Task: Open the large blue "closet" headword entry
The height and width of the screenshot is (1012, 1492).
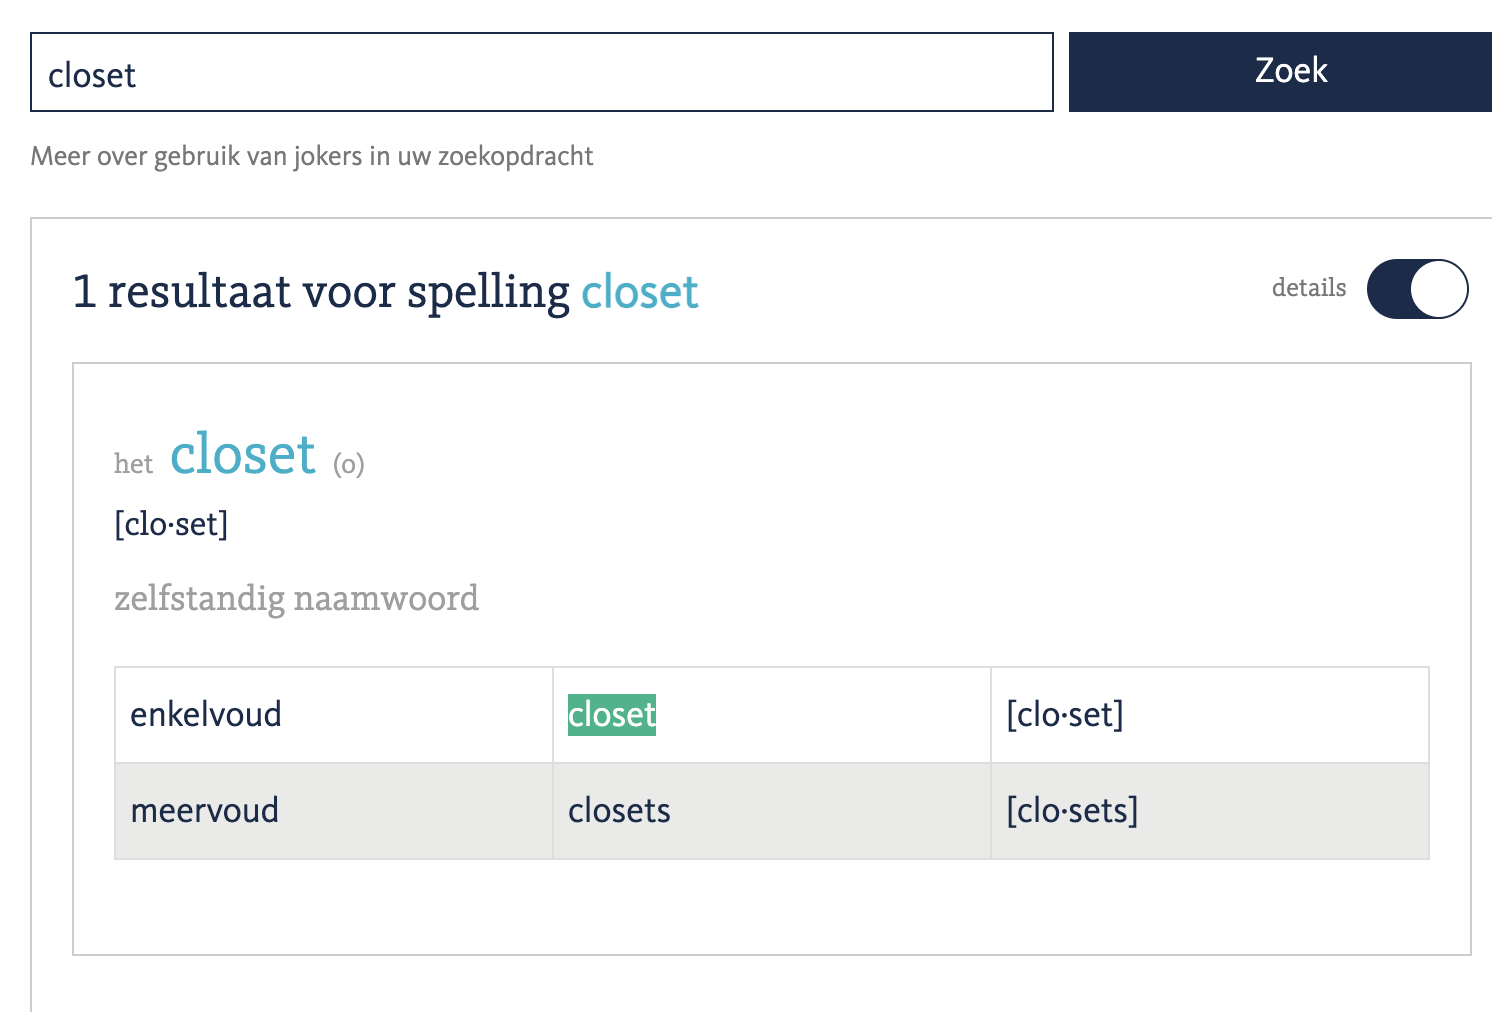Action: click(243, 455)
